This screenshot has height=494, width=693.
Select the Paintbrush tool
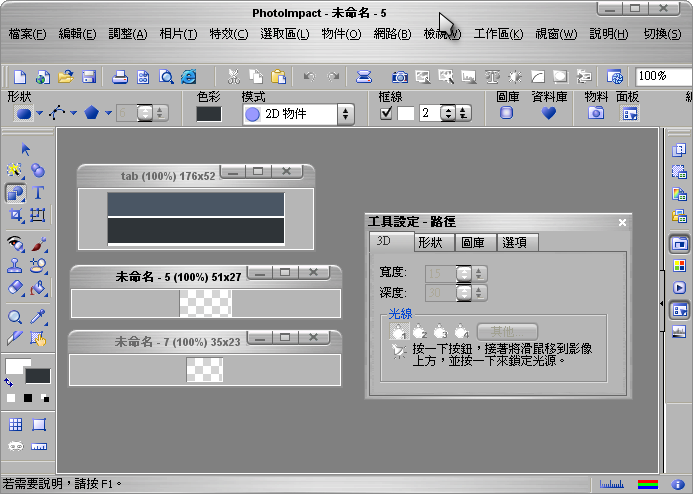point(38,244)
